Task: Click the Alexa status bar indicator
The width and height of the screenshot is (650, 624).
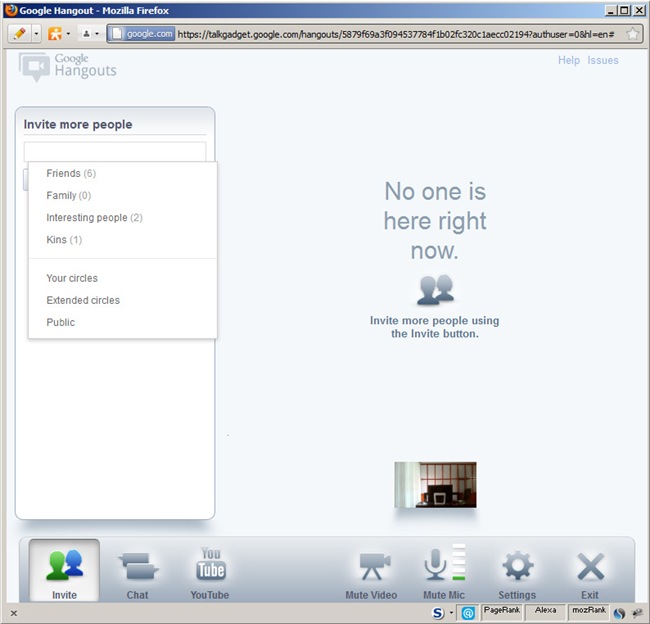Action: coord(546,612)
